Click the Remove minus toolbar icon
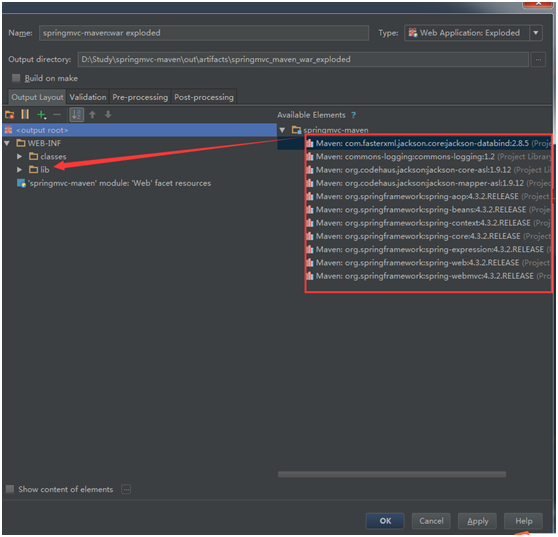The image size is (558, 537). pyautogui.click(x=57, y=115)
